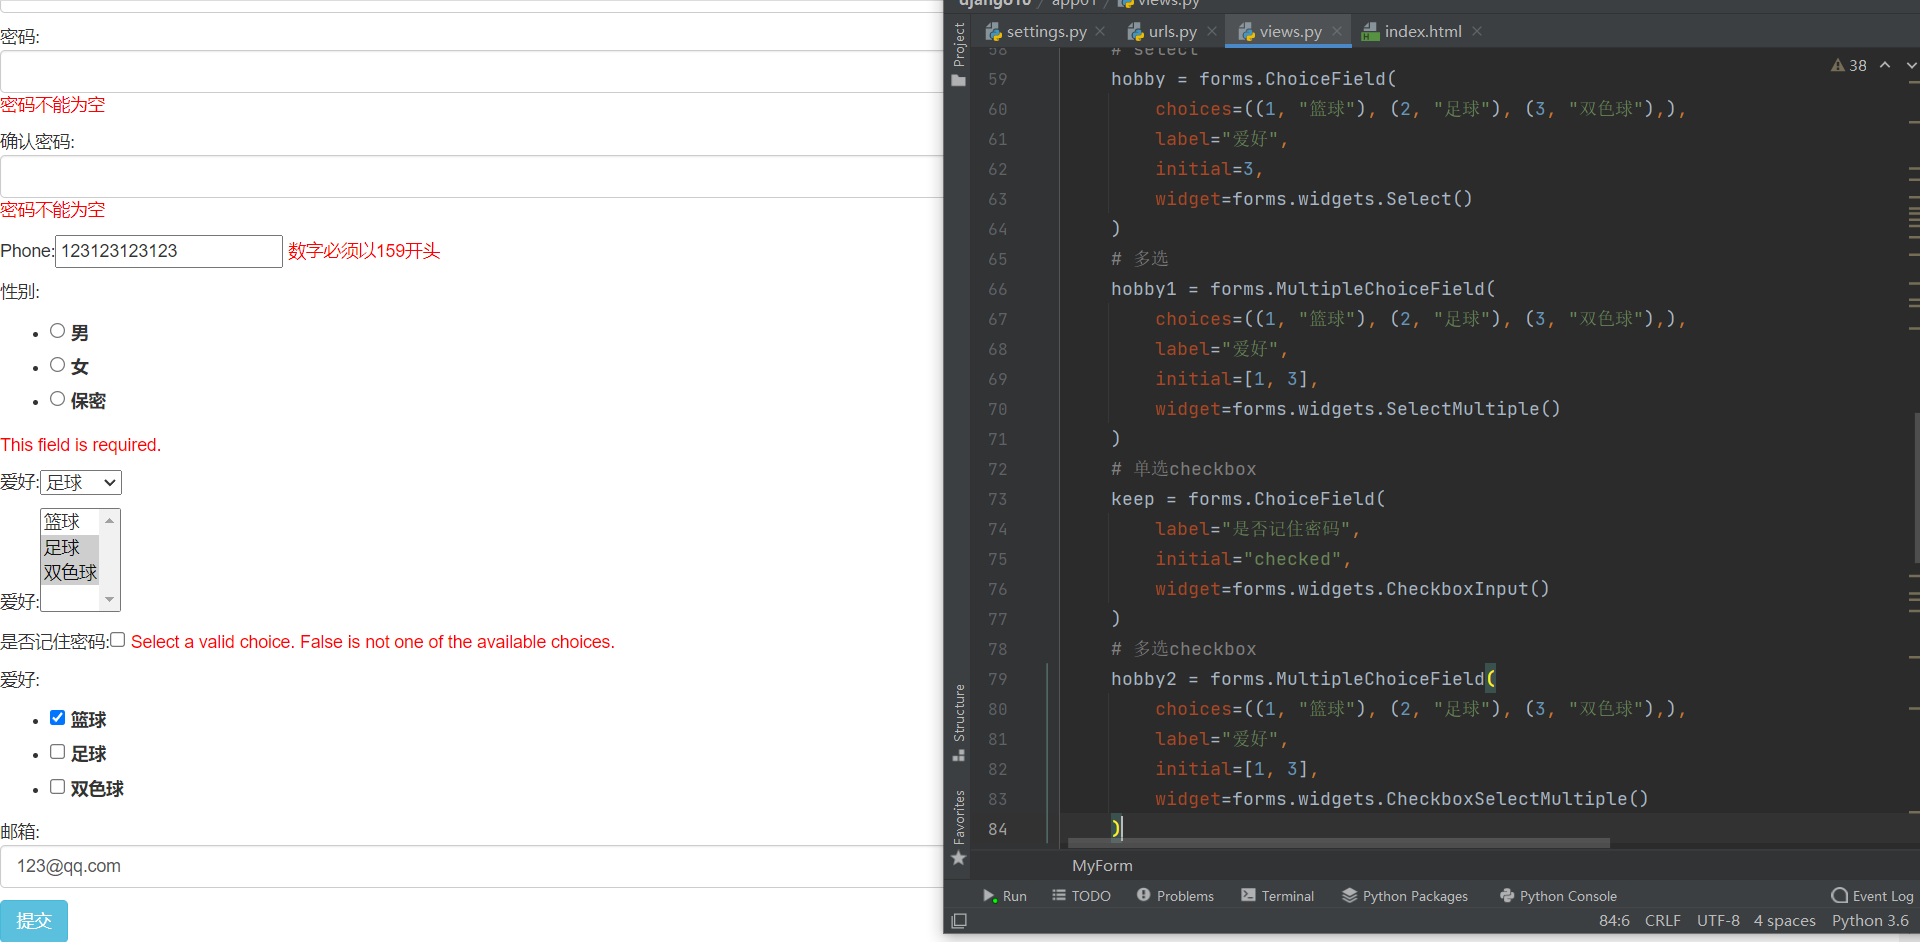Click the Phone number input field
1920x942 pixels.
click(169, 251)
